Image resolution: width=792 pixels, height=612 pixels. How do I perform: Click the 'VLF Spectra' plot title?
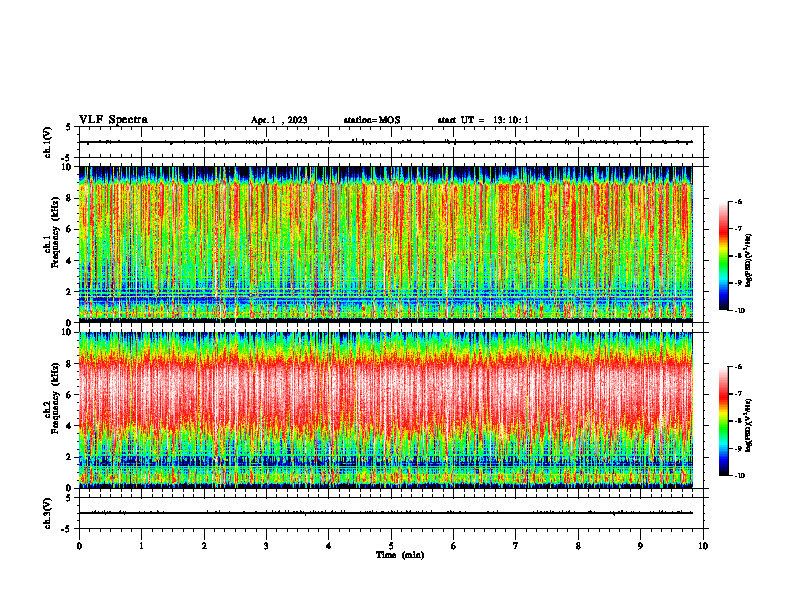coord(113,120)
